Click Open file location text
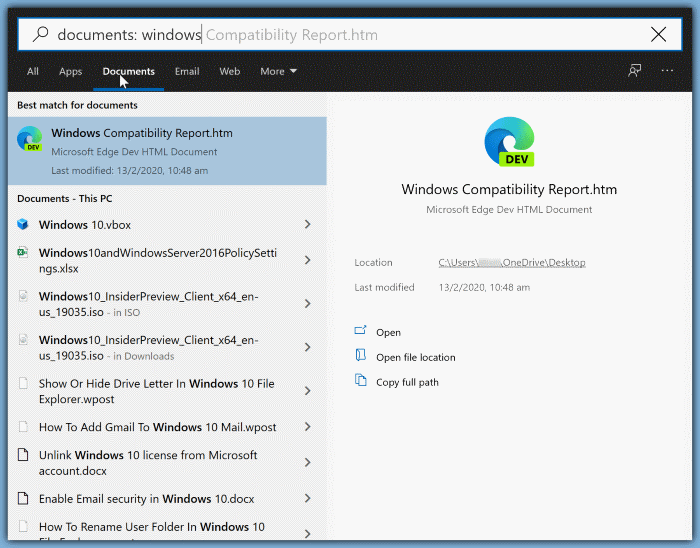The height and width of the screenshot is (548, 700). pos(416,357)
